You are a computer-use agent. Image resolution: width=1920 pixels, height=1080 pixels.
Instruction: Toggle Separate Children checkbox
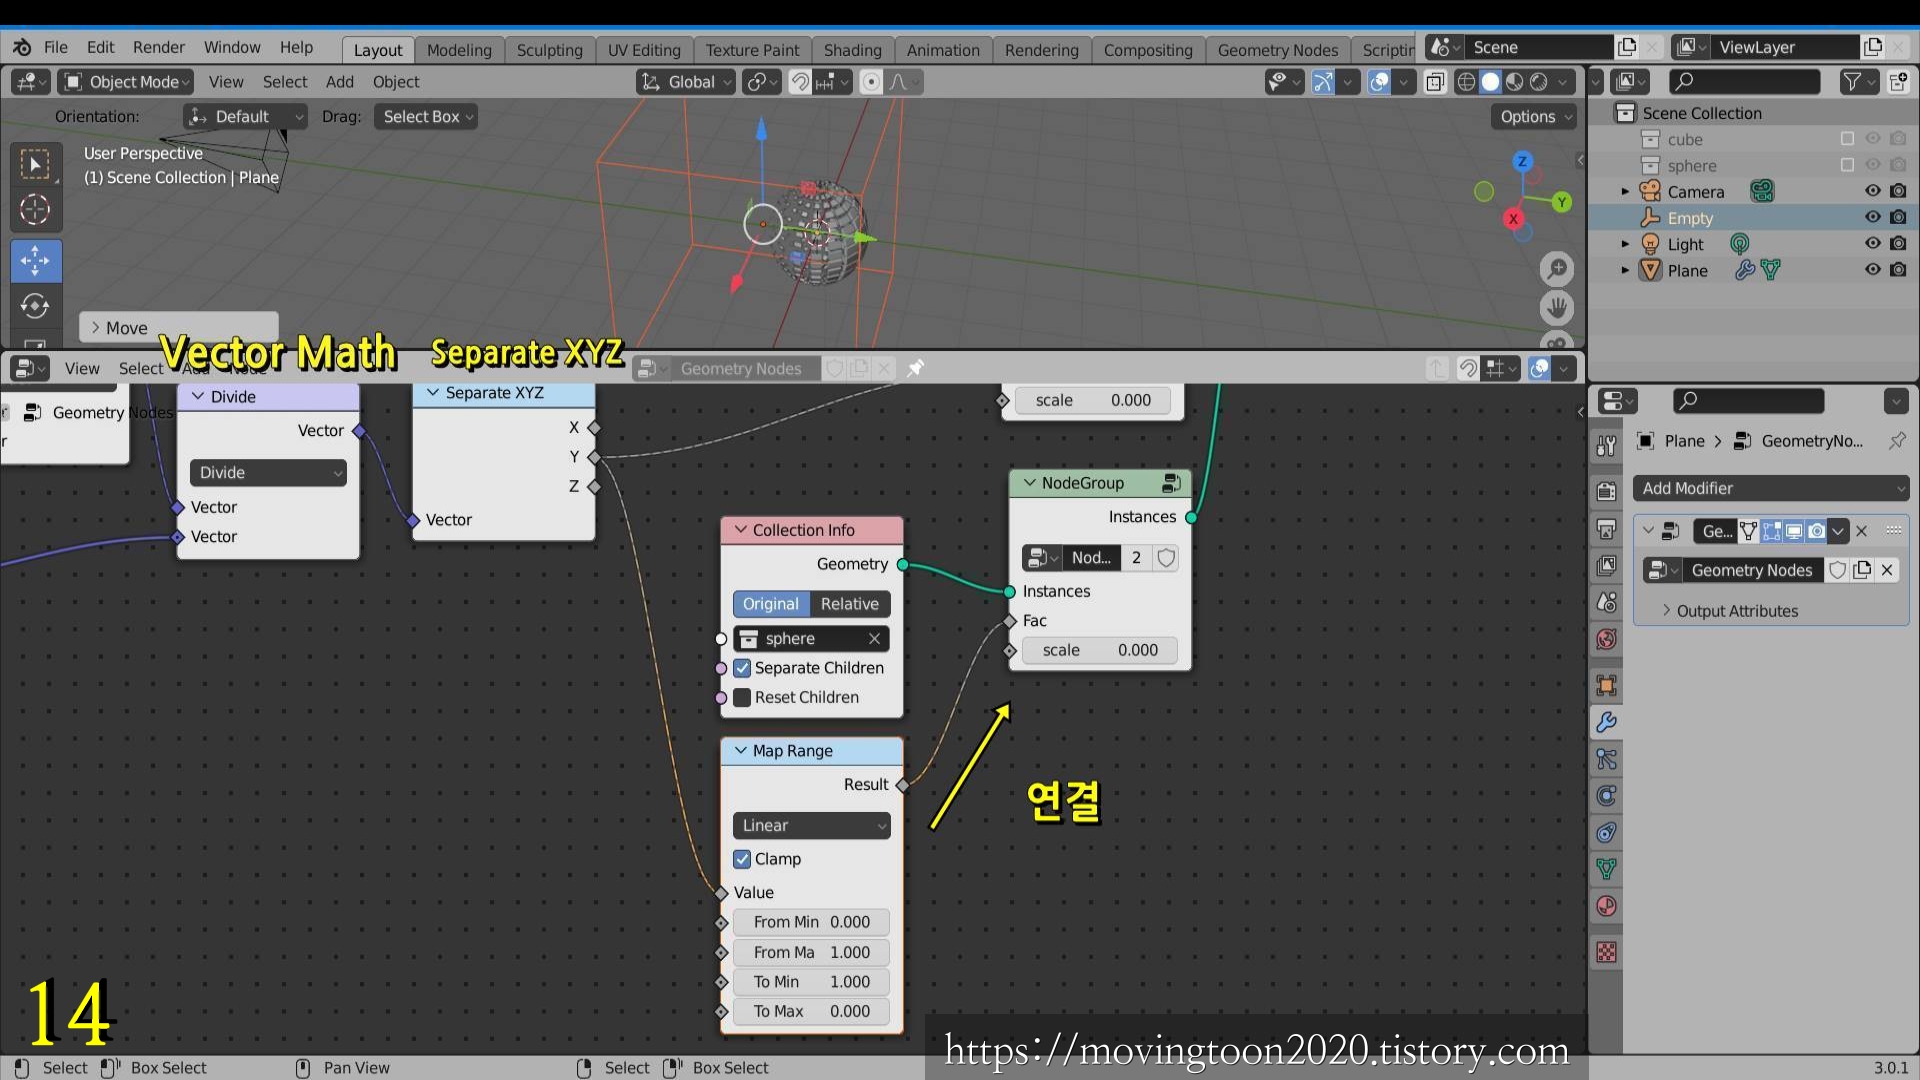point(742,668)
